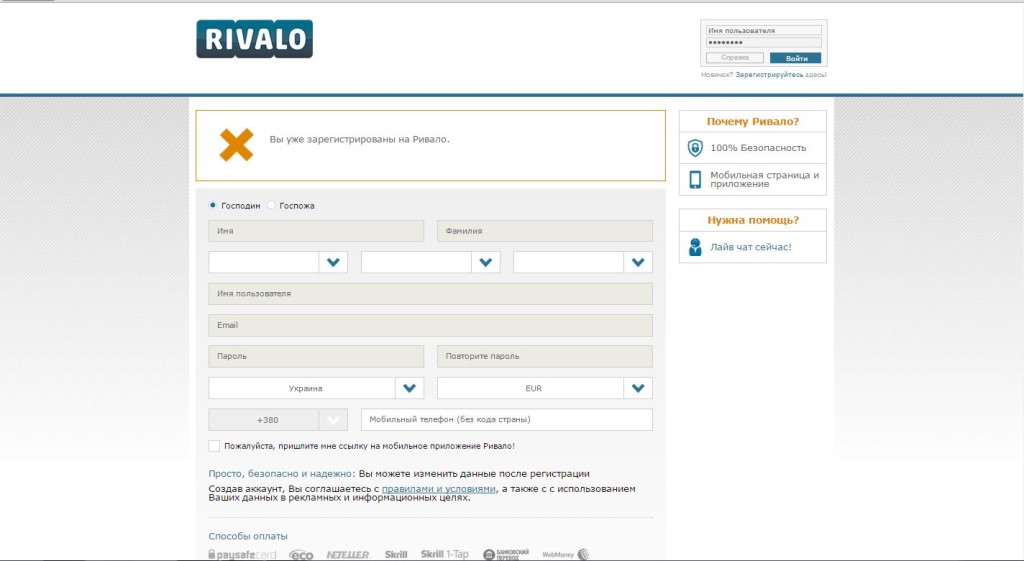Click the live chat person icon
Viewport: 1024px width, 561px height.
click(696, 247)
